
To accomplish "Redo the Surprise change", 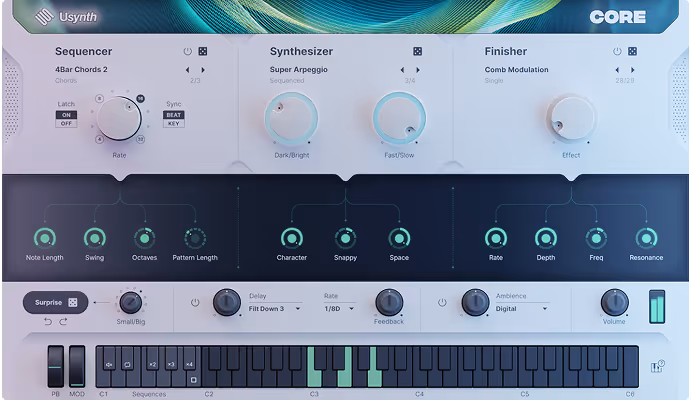I will pos(63,322).
